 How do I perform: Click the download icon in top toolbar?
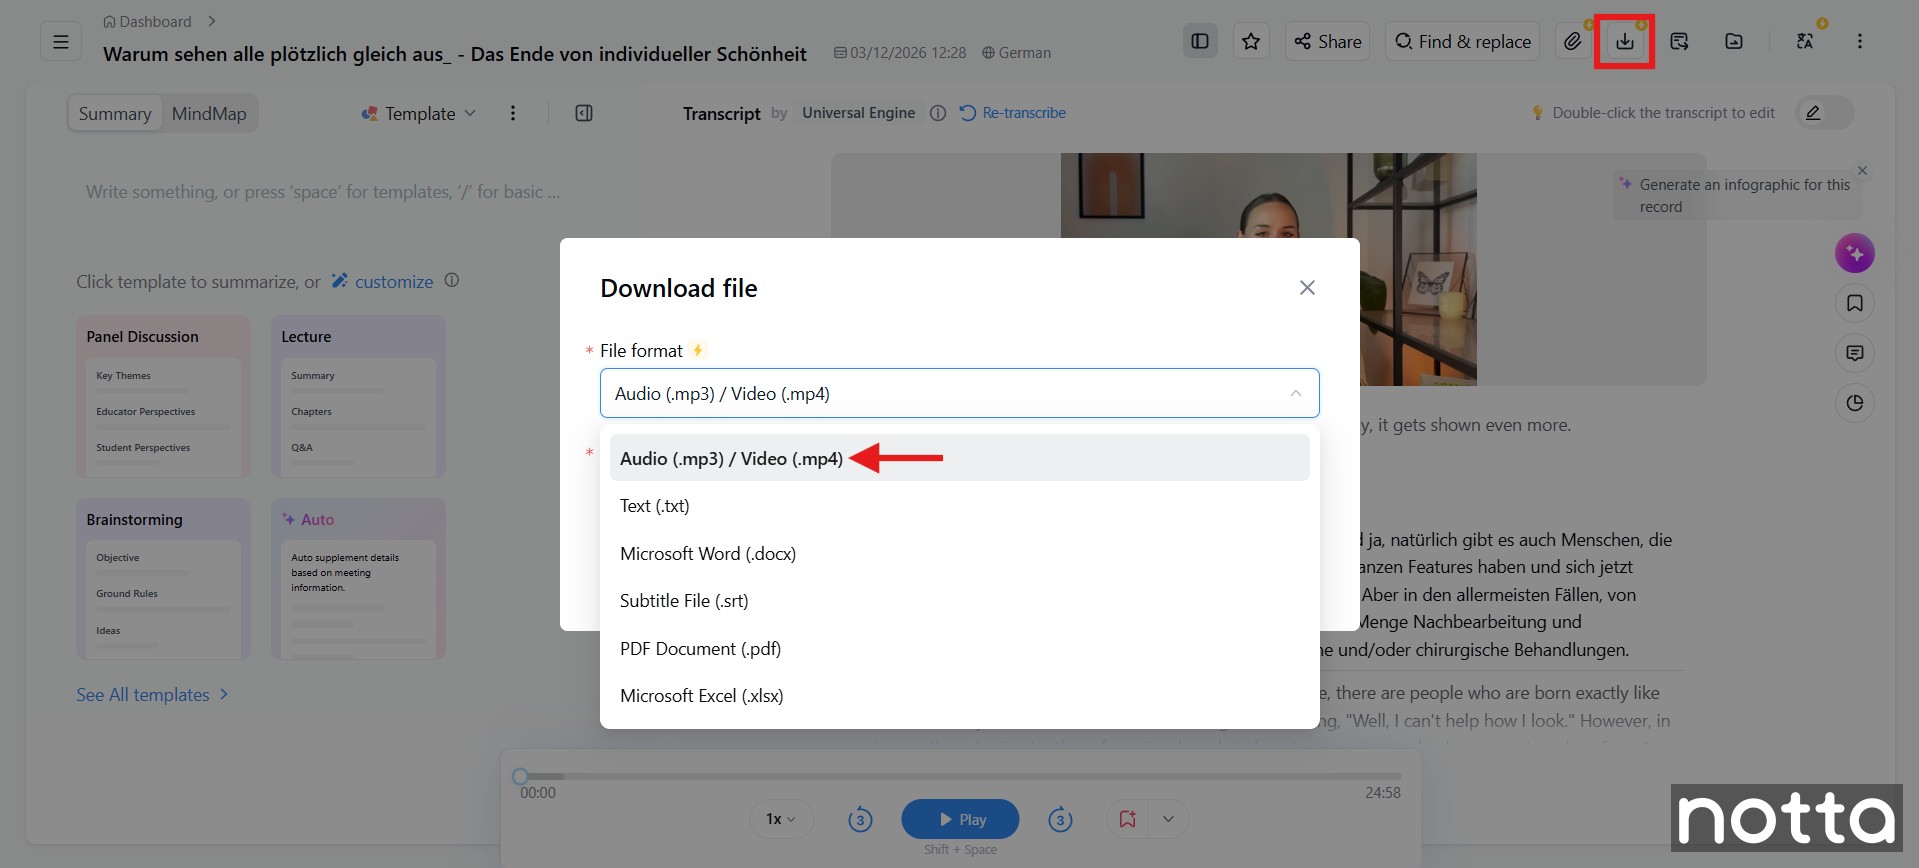tap(1624, 41)
